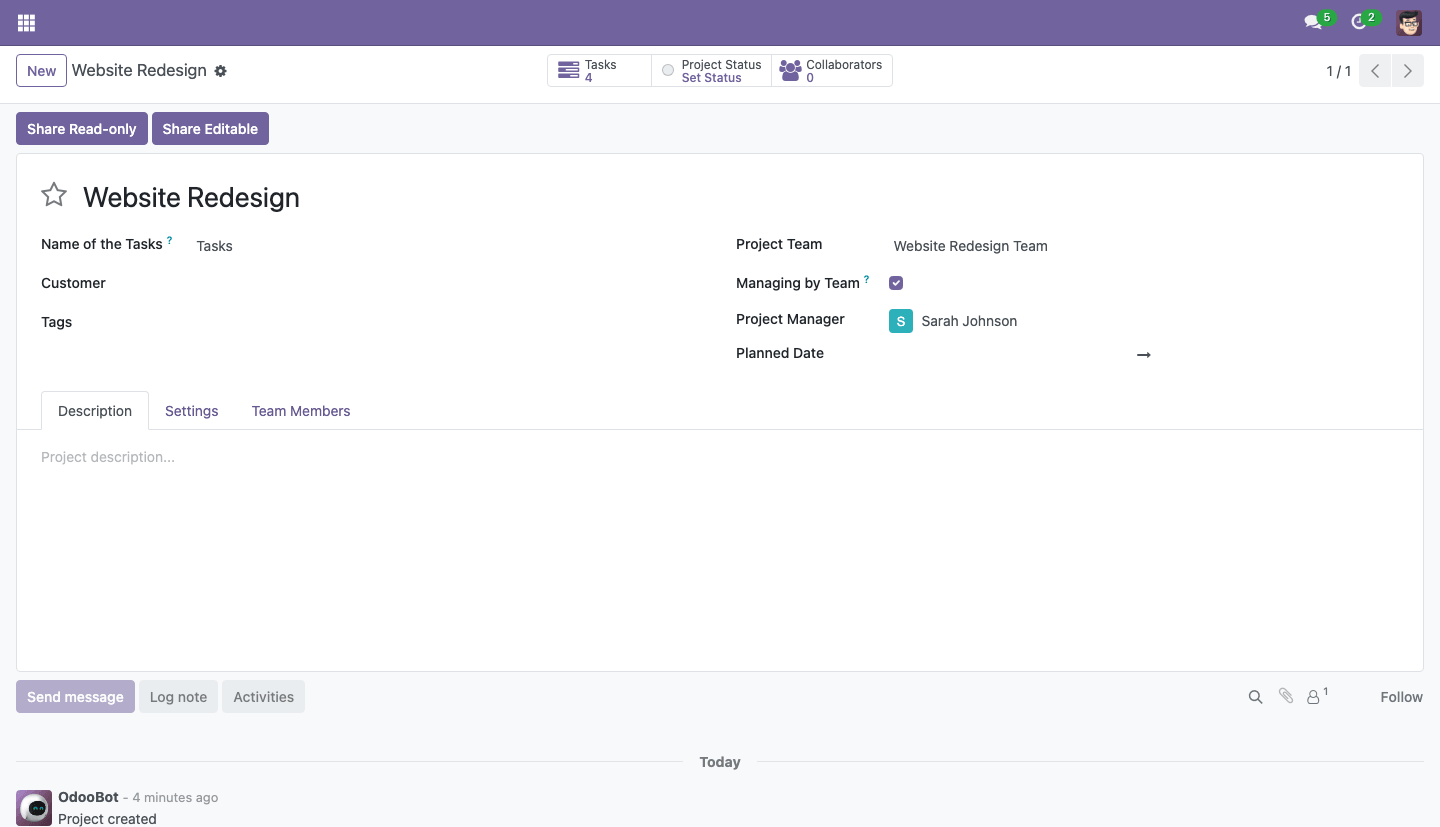Image resolution: width=1440 pixels, height=827 pixels.
Task: Click the Project description text area
Action: pos(720,457)
